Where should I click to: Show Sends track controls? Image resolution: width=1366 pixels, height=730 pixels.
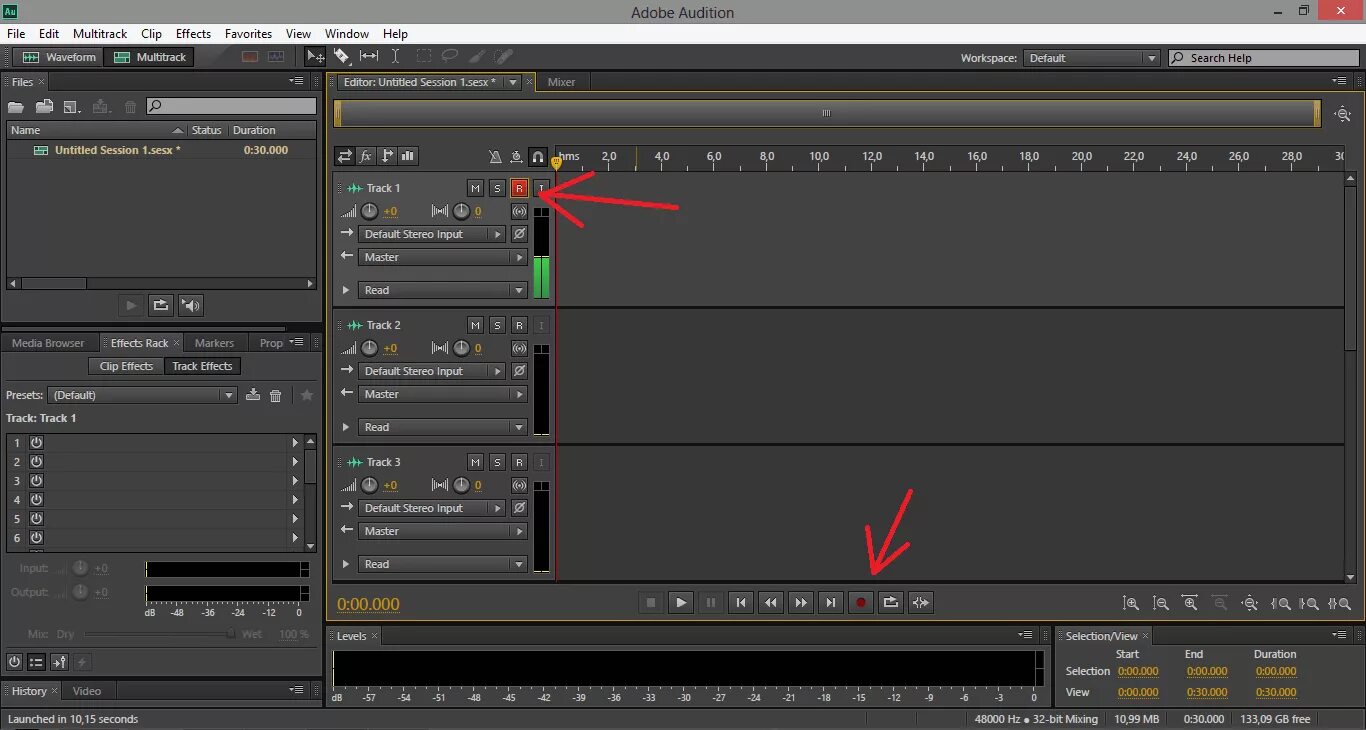387,156
